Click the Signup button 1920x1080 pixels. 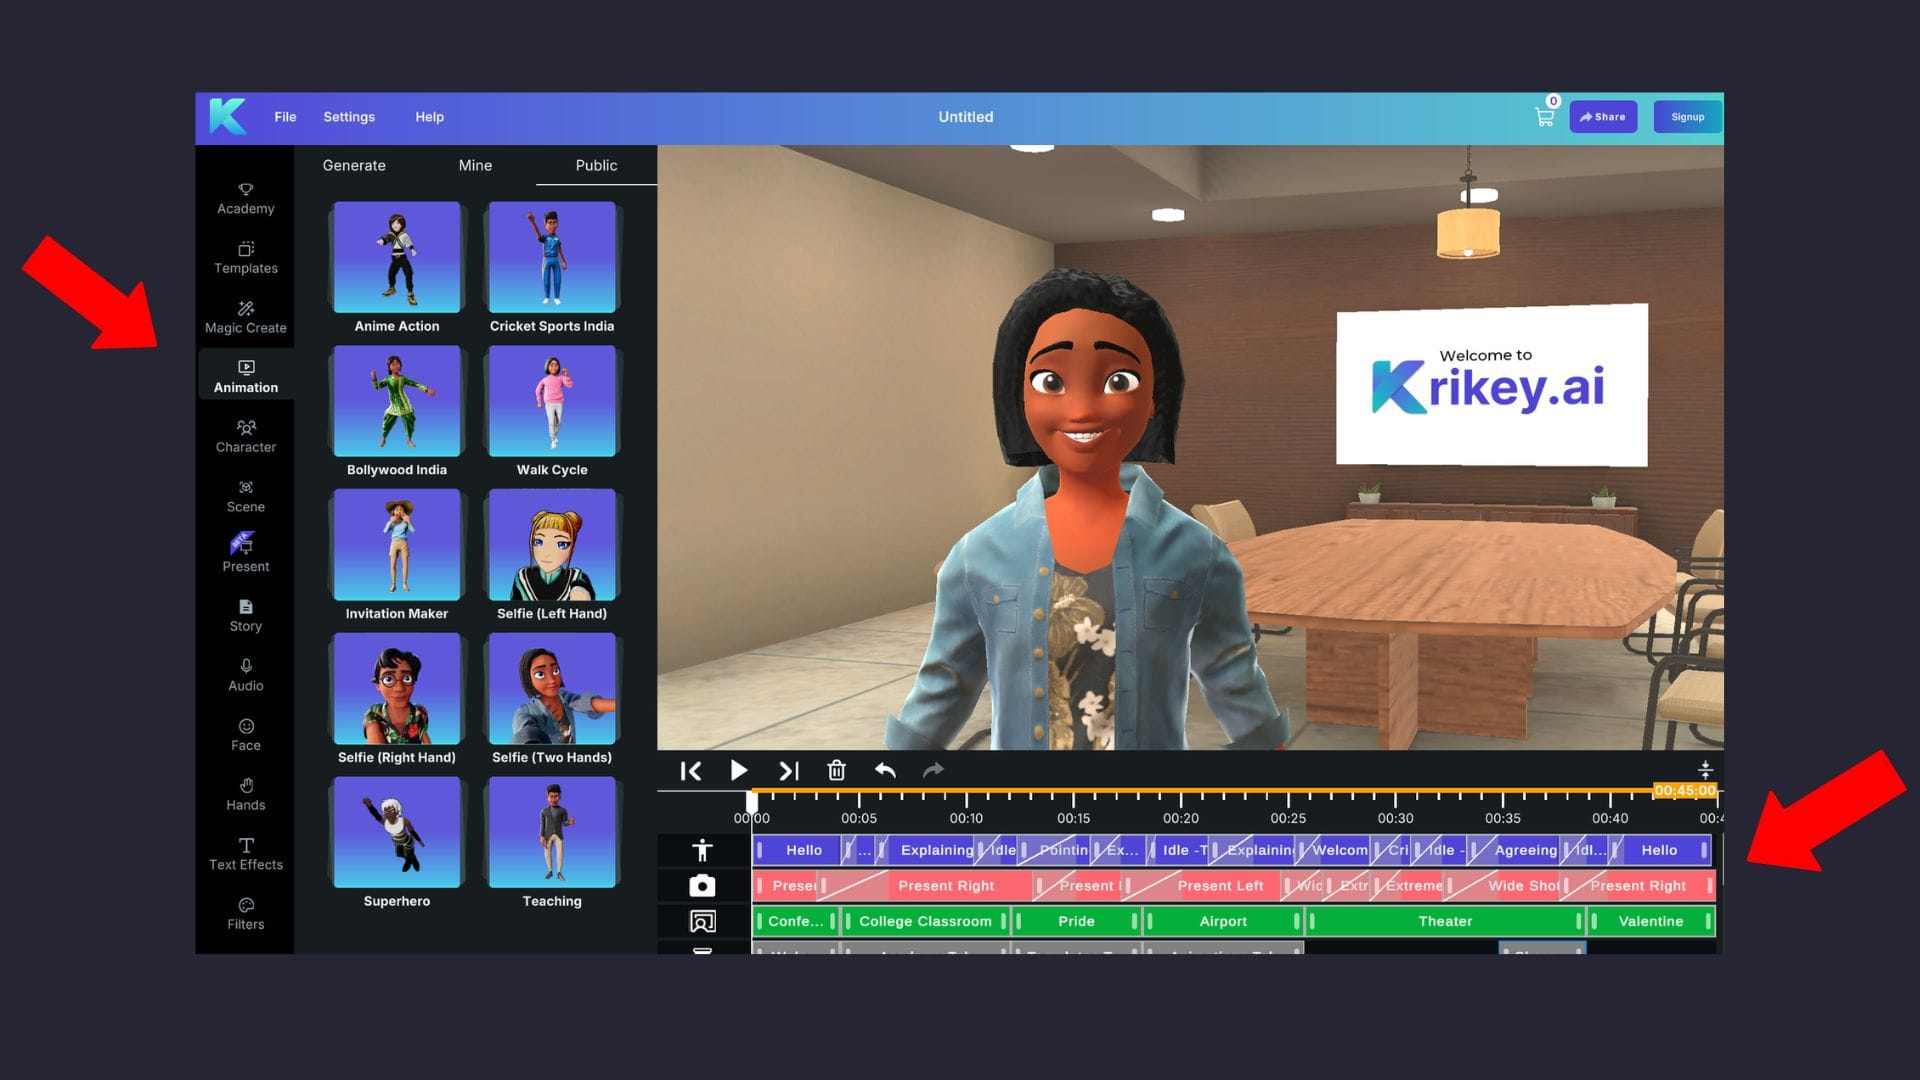pos(1687,116)
